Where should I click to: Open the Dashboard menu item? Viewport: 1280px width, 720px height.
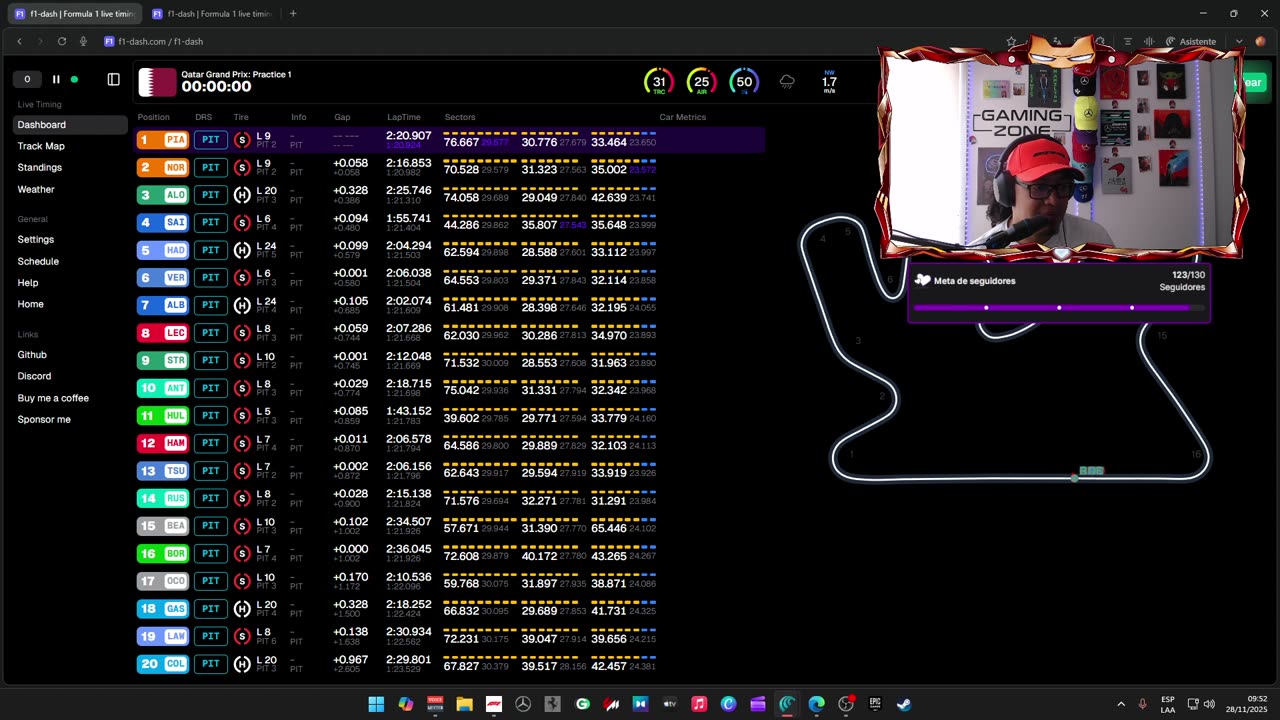pos(71,125)
